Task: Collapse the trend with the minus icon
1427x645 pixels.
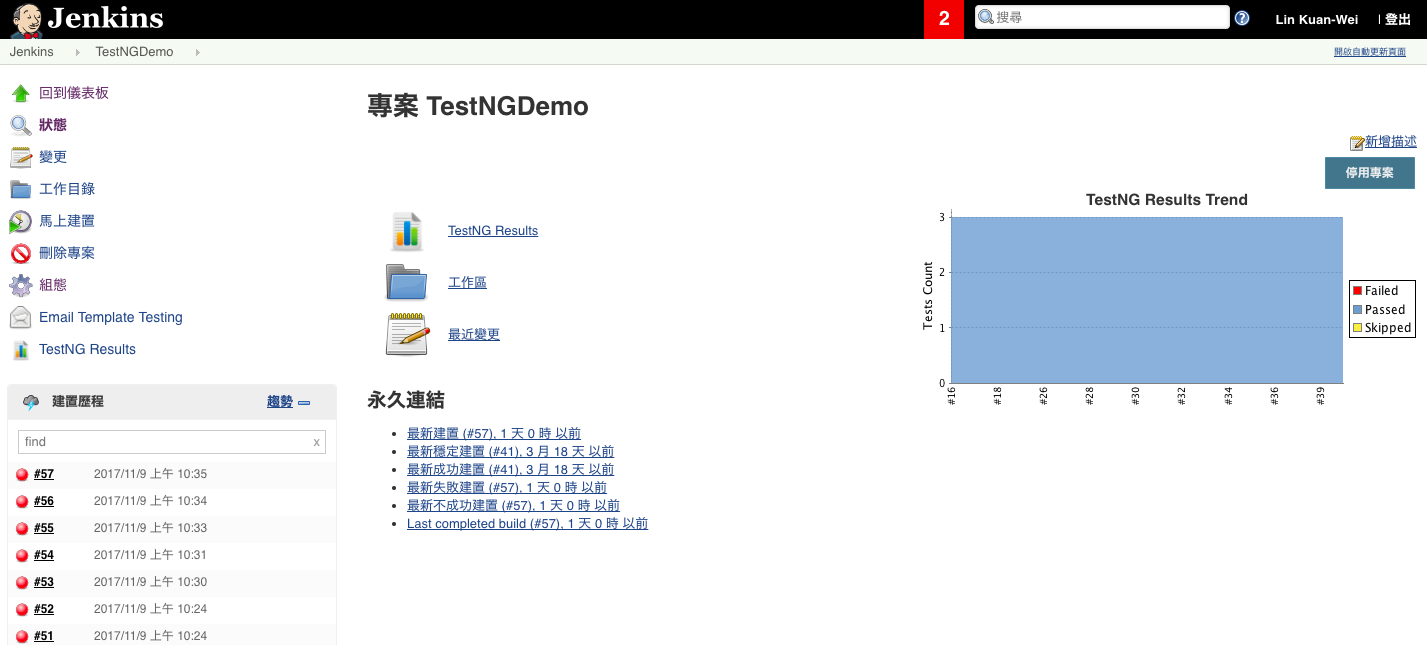Action: [x=304, y=403]
